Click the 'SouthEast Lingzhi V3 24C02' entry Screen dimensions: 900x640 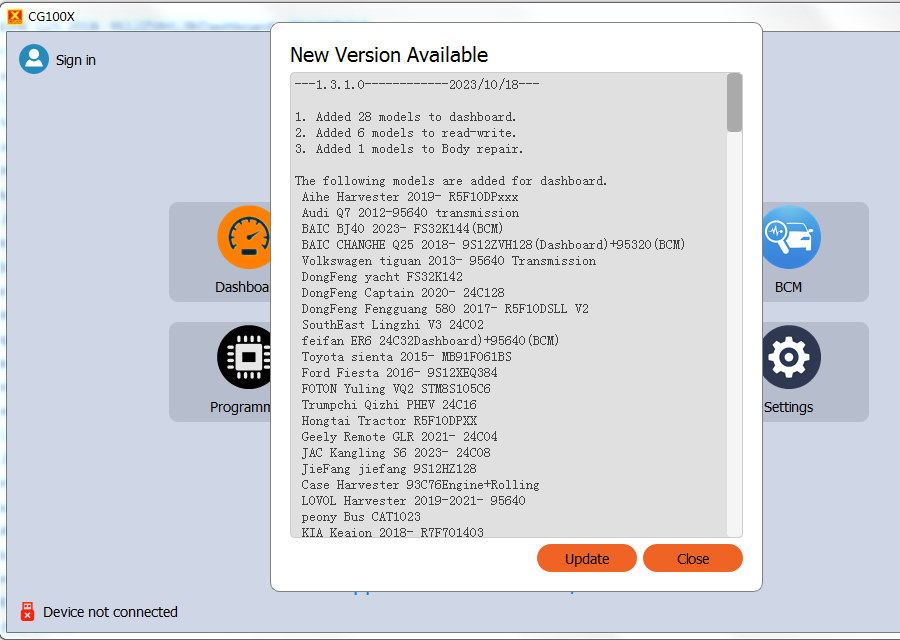(x=393, y=326)
